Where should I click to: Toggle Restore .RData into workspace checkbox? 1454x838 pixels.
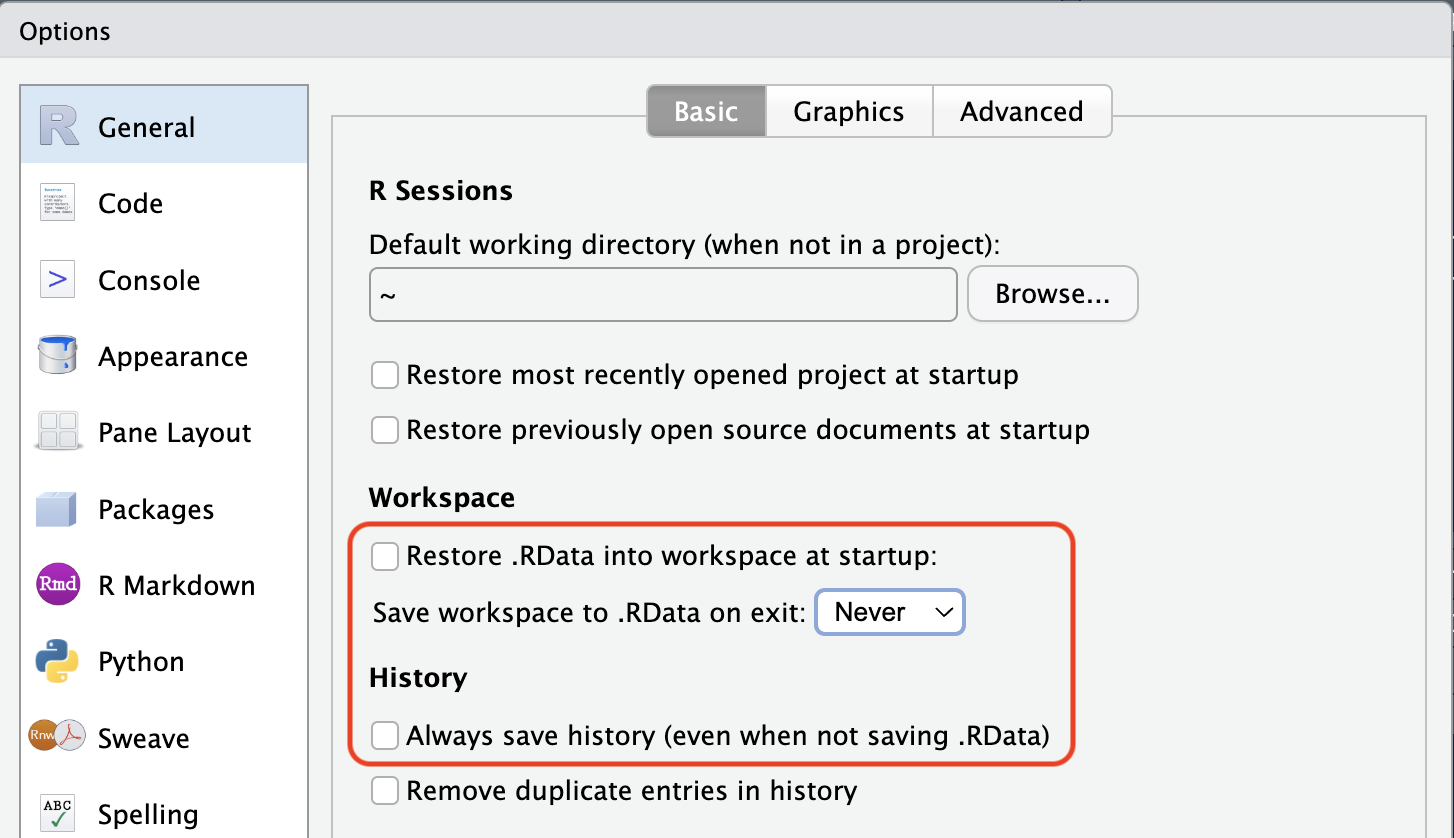(385, 557)
